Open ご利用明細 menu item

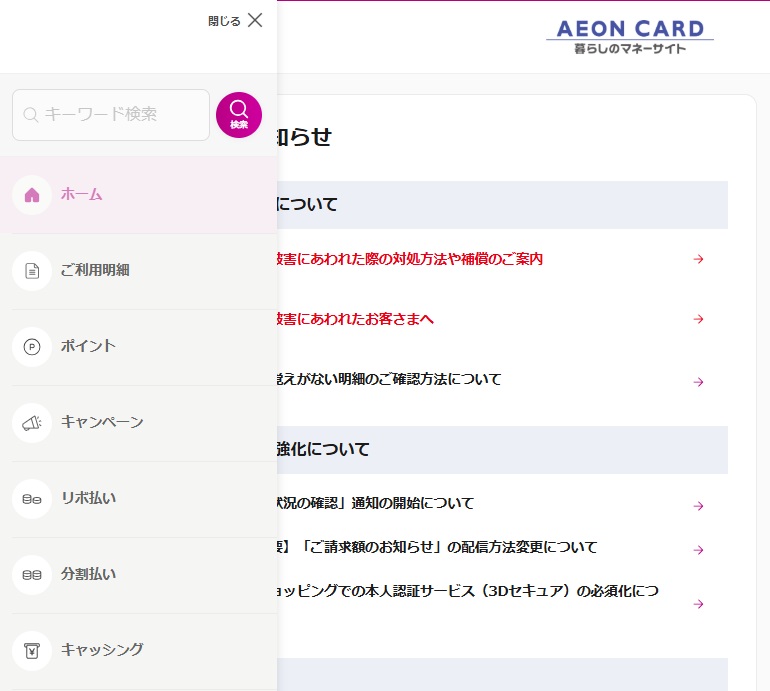95,271
